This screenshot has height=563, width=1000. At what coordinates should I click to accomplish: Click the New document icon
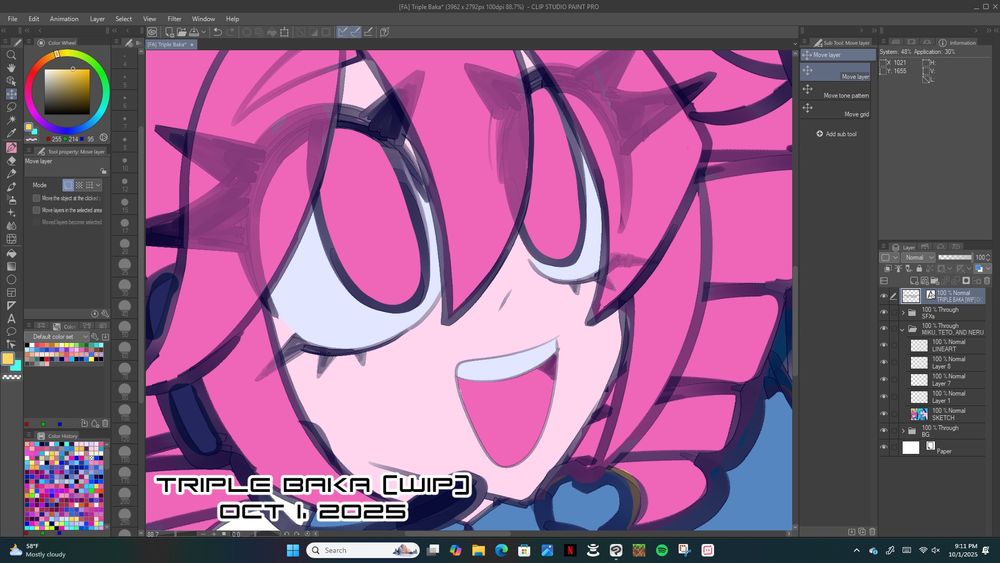[169, 32]
